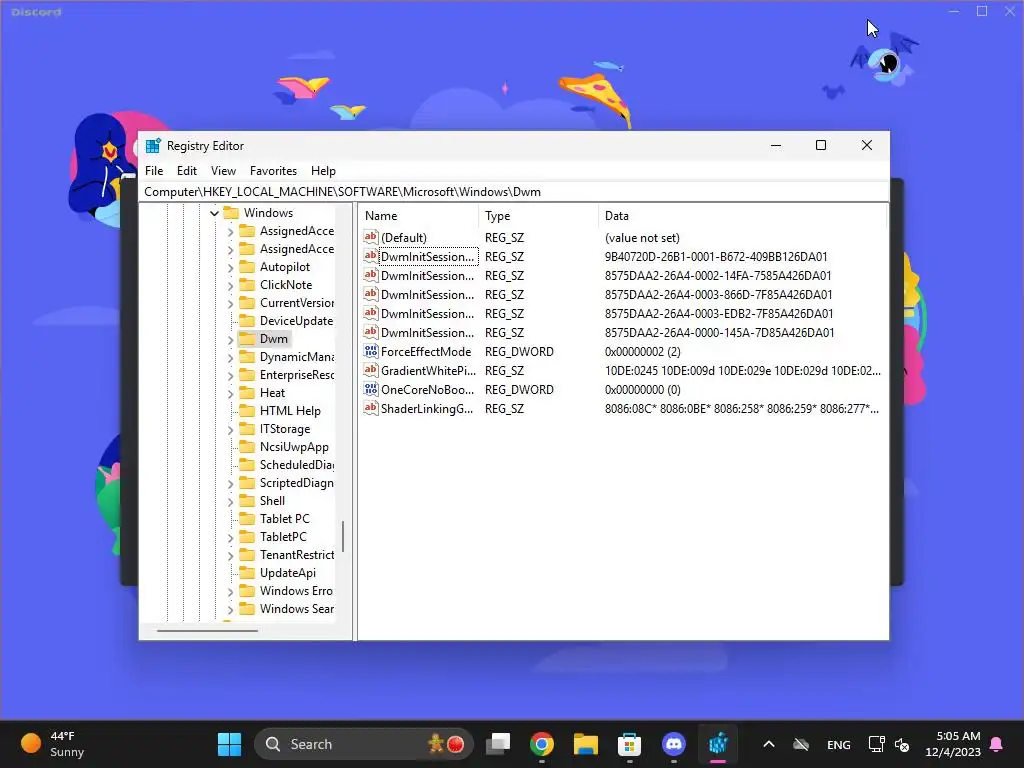Click the Registry Editor taskbar icon
Image resolution: width=1024 pixels, height=768 pixels.
(718, 744)
